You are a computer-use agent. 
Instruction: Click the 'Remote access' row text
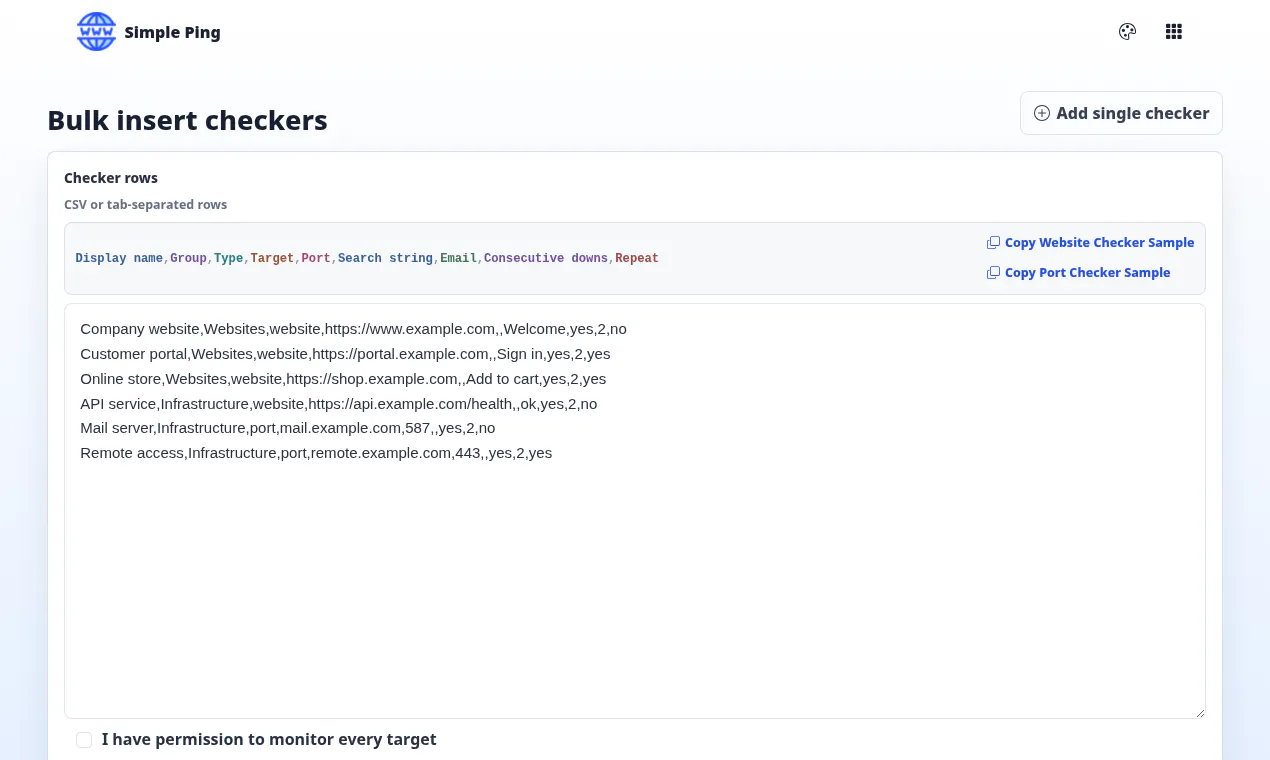pyautogui.click(x=316, y=453)
